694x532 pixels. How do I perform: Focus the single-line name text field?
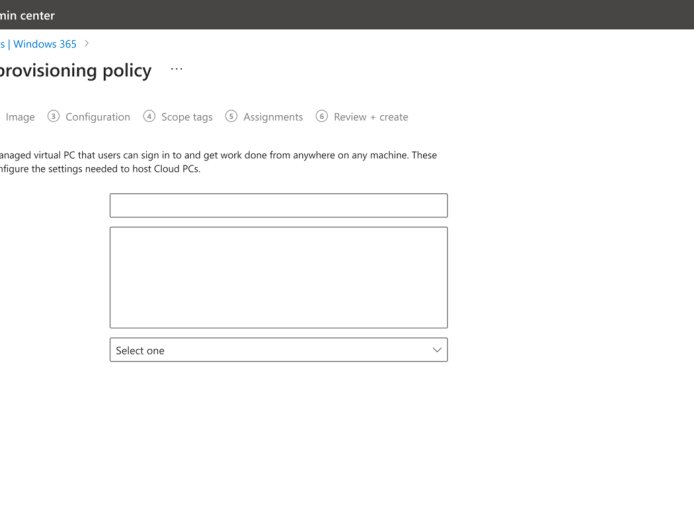(278, 205)
